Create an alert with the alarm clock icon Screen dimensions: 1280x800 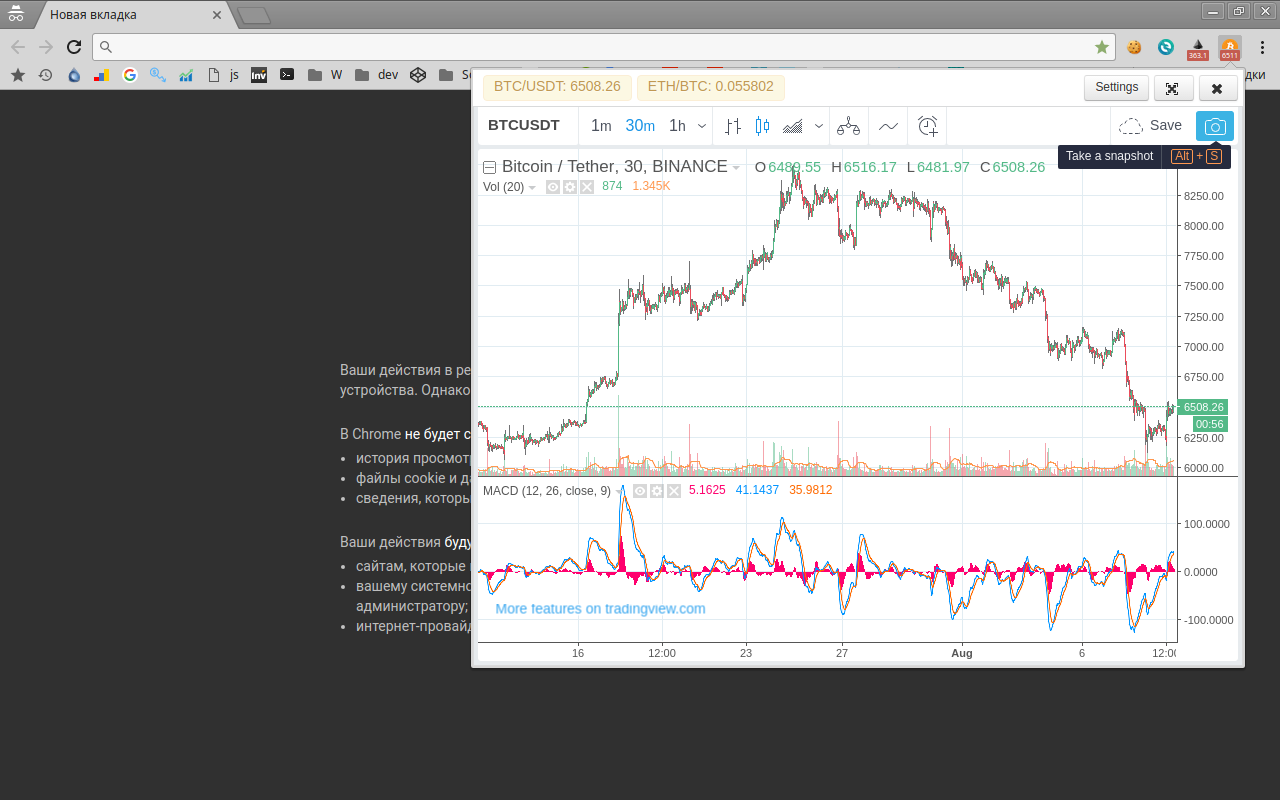coord(928,126)
